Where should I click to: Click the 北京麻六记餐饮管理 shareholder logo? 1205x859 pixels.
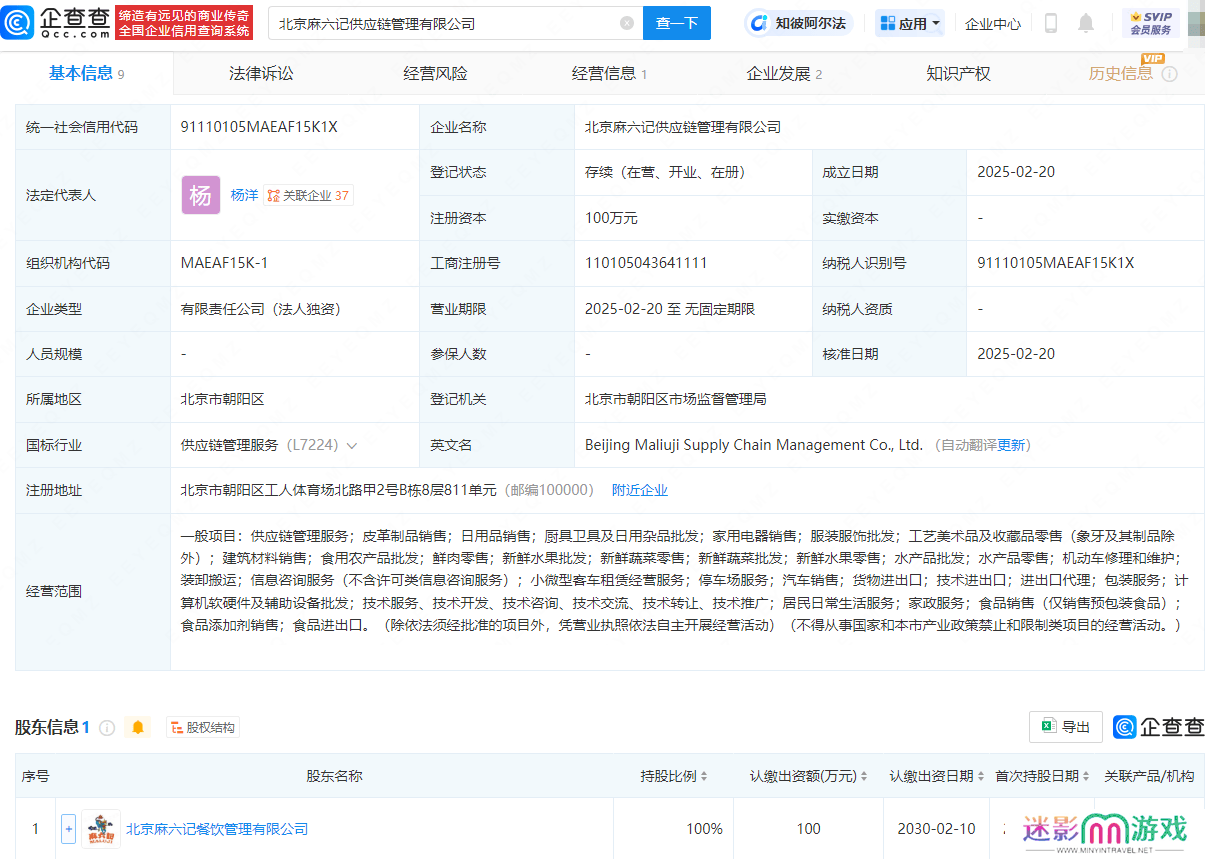pyautogui.click(x=101, y=829)
